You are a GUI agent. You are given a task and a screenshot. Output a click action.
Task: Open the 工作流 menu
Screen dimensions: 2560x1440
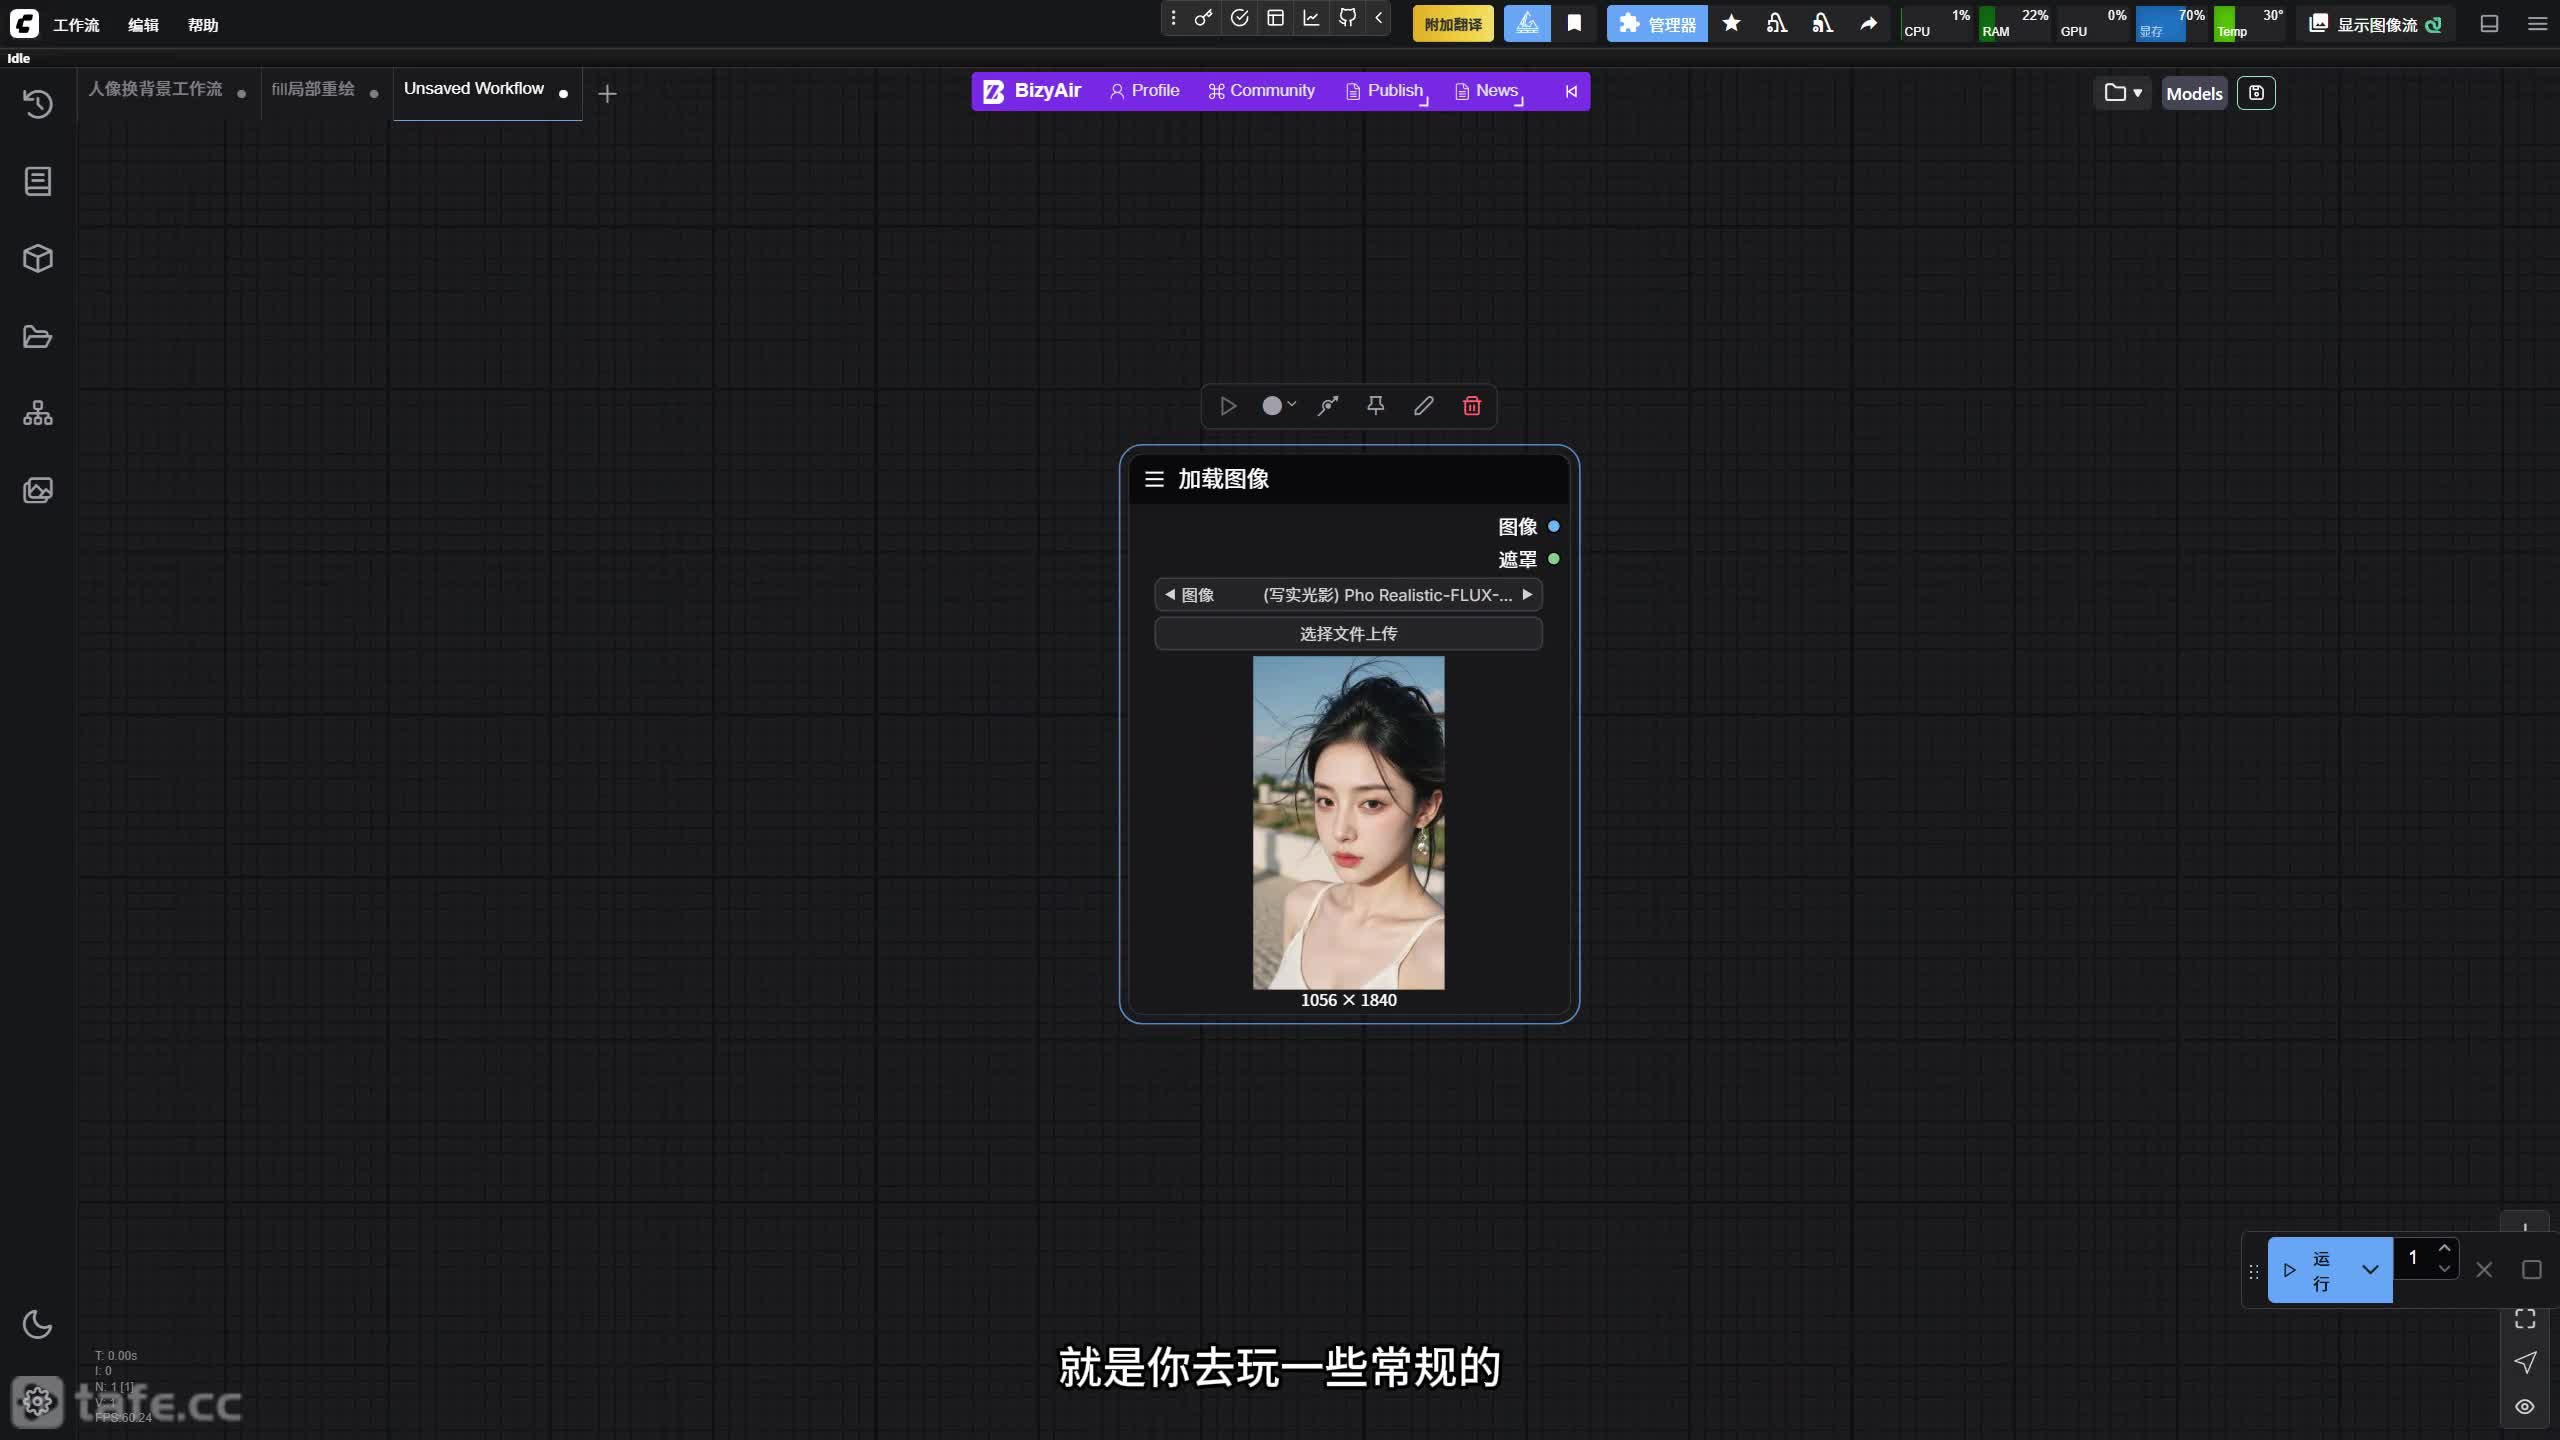click(x=76, y=25)
